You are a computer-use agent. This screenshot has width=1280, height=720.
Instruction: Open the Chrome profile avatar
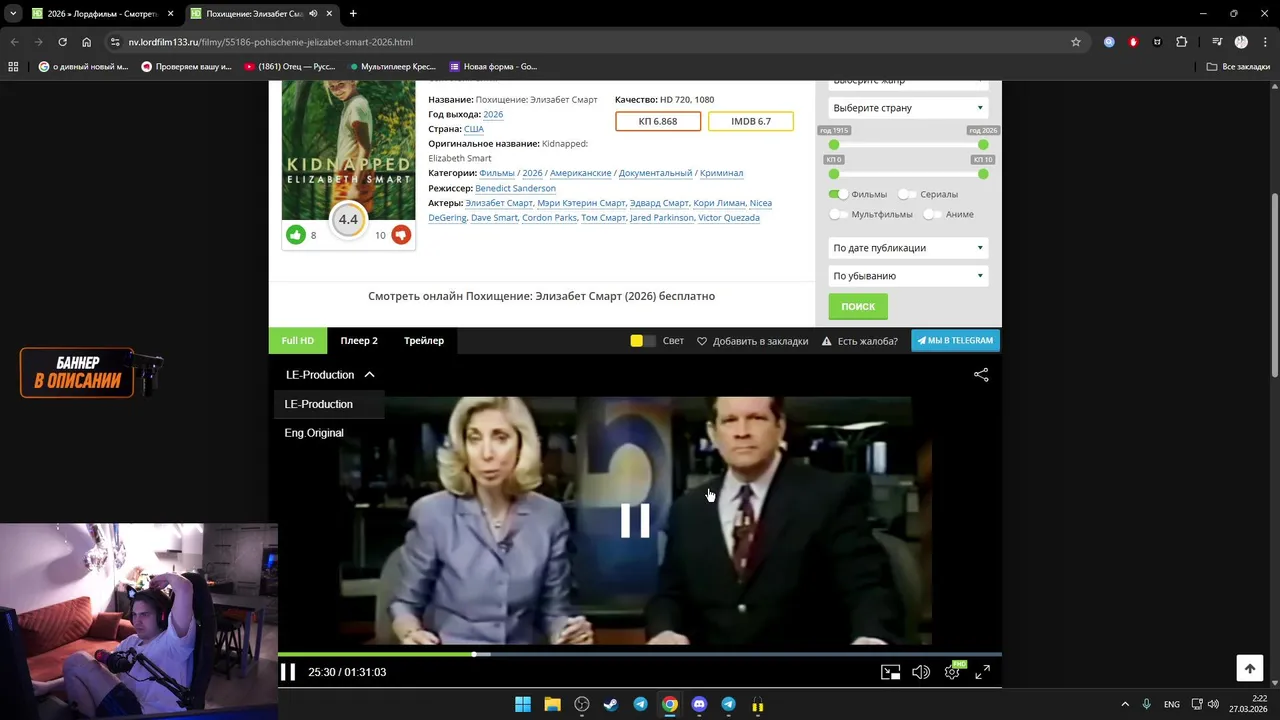coord(1241,42)
